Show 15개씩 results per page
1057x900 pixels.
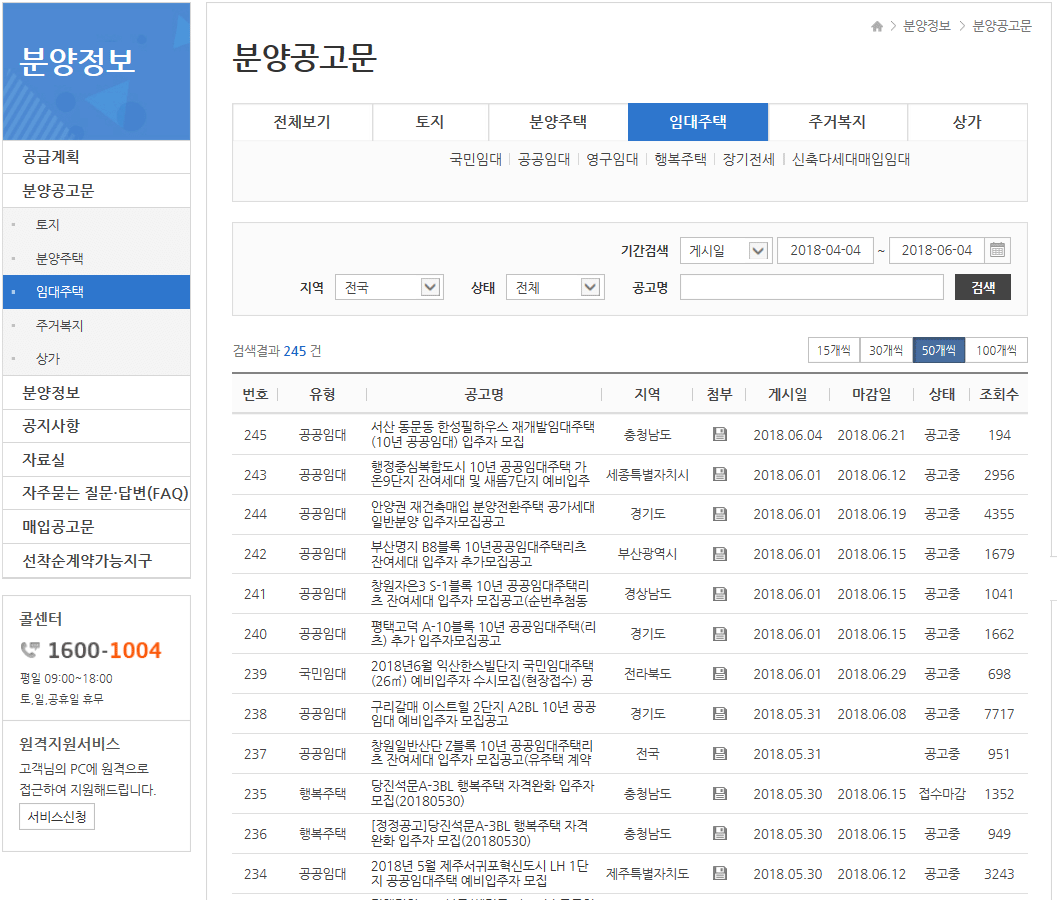[834, 351]
